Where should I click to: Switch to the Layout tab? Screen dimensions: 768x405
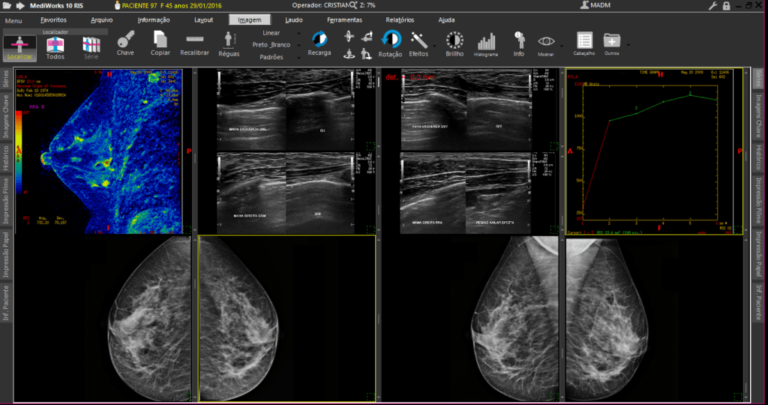point(204,20)
